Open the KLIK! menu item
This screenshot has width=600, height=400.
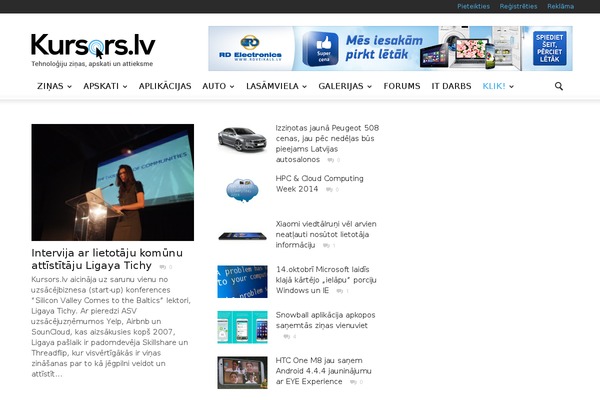pyautogui.click(x=494, y=86)
